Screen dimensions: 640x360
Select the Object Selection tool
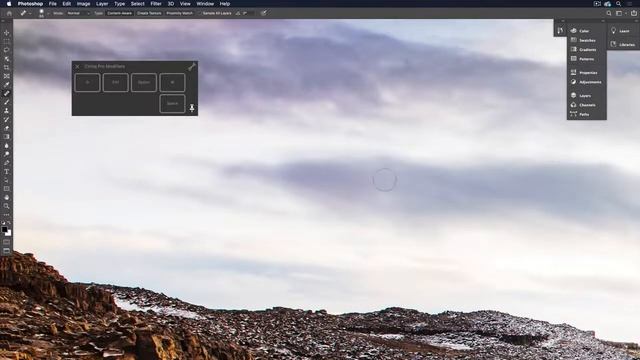(7, 59)
